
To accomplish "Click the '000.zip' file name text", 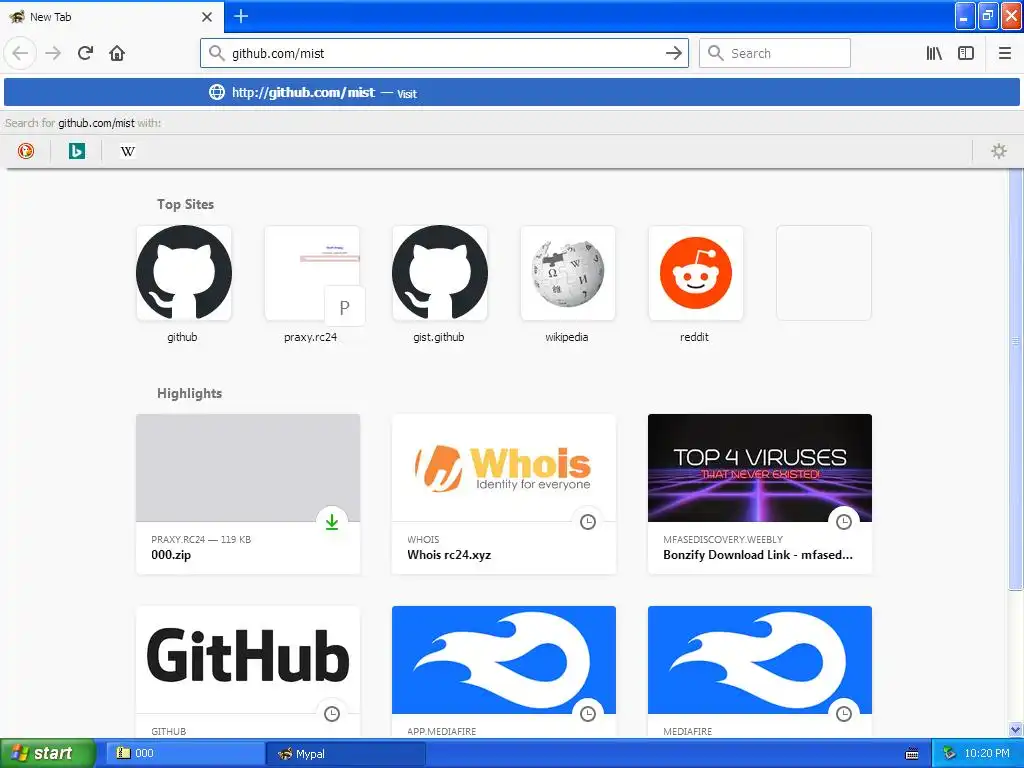I will click(x=171, y=555).
